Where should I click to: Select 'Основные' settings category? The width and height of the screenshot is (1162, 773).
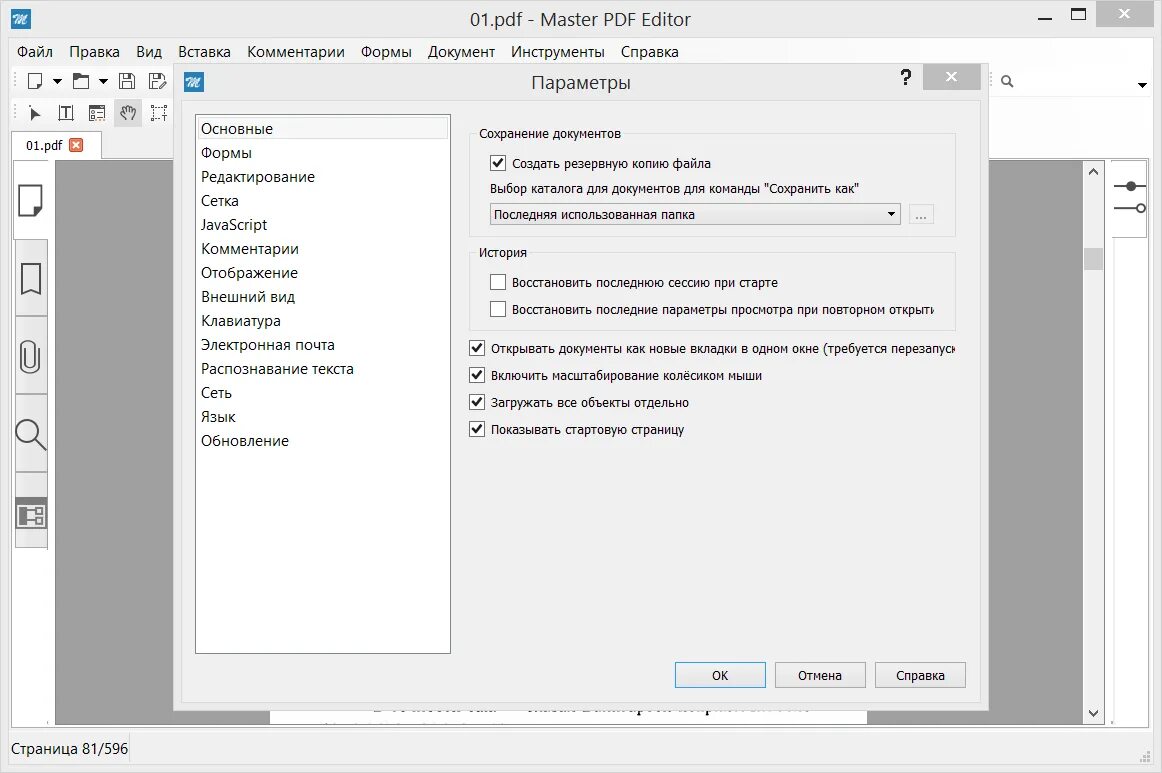pos(322,128)
